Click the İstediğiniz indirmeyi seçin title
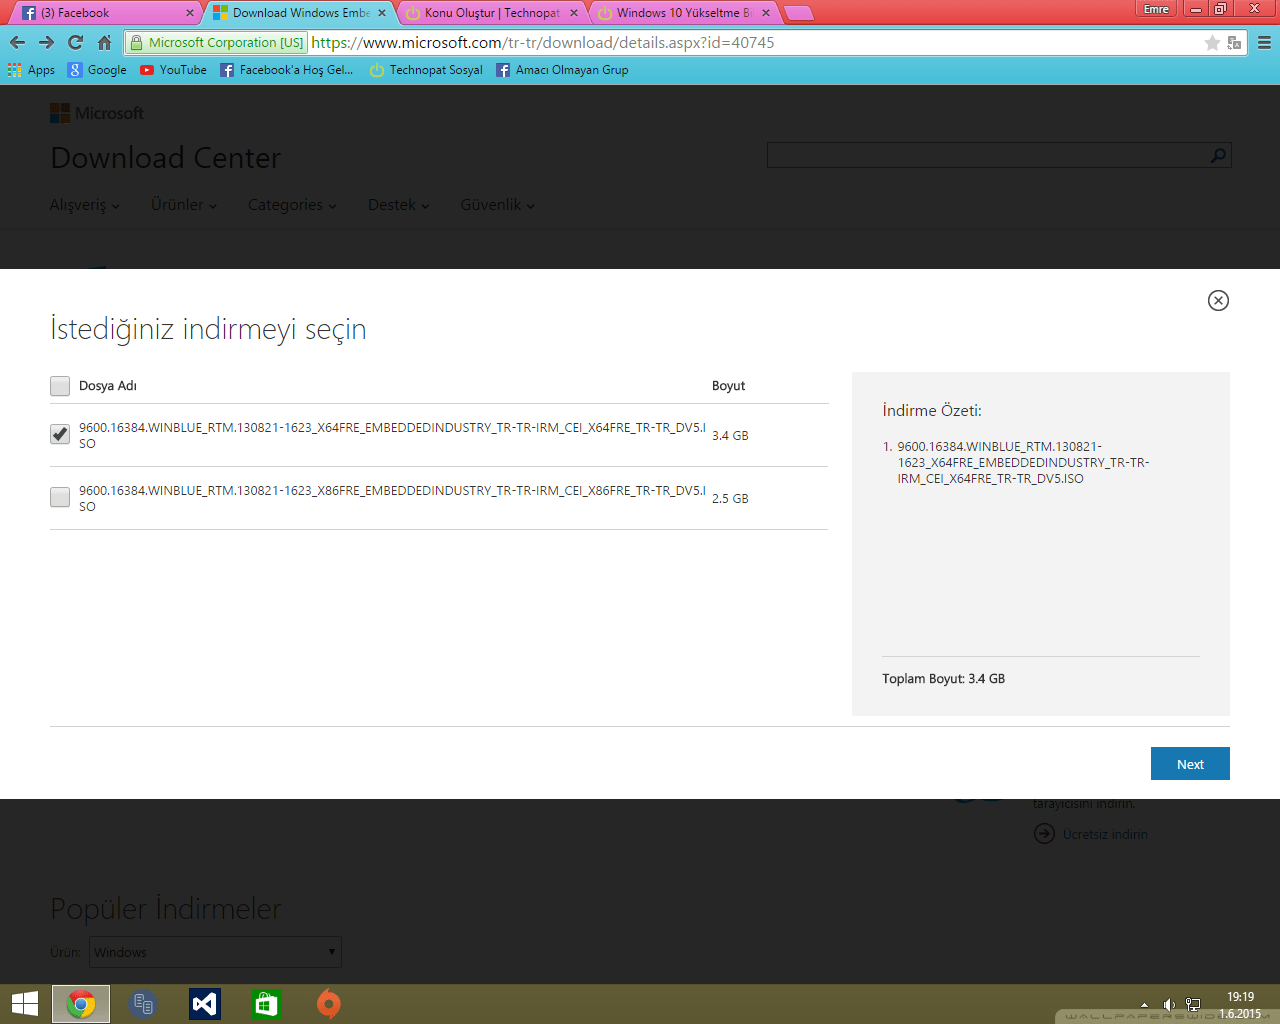Viewport: 1280px width, 1024px height. pos(208,330)
